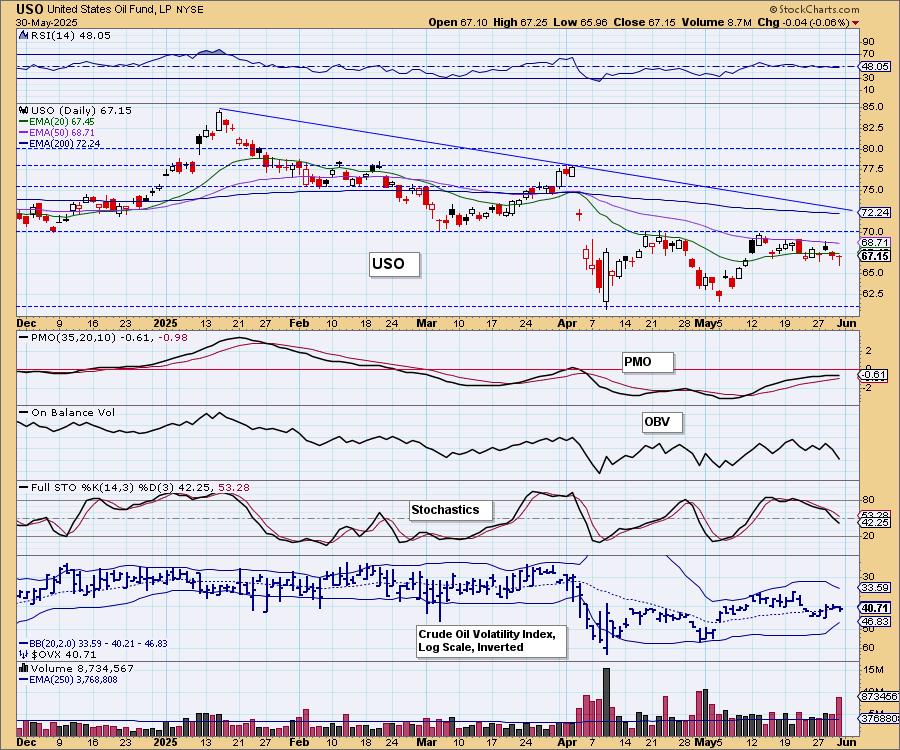Click the 72.24 price tag on right axis

point(875,212)
